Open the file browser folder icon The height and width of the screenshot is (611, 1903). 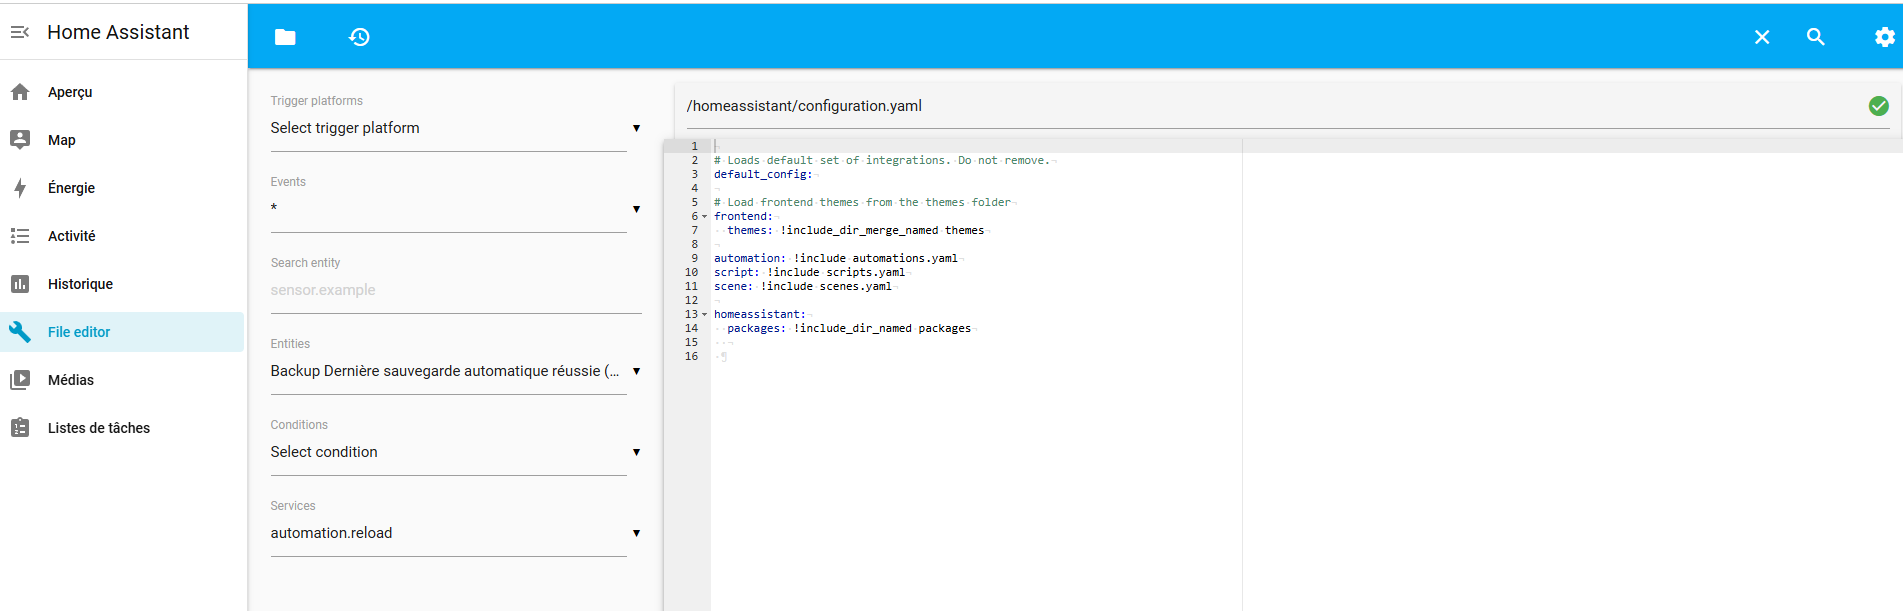(x=285, y=37)
